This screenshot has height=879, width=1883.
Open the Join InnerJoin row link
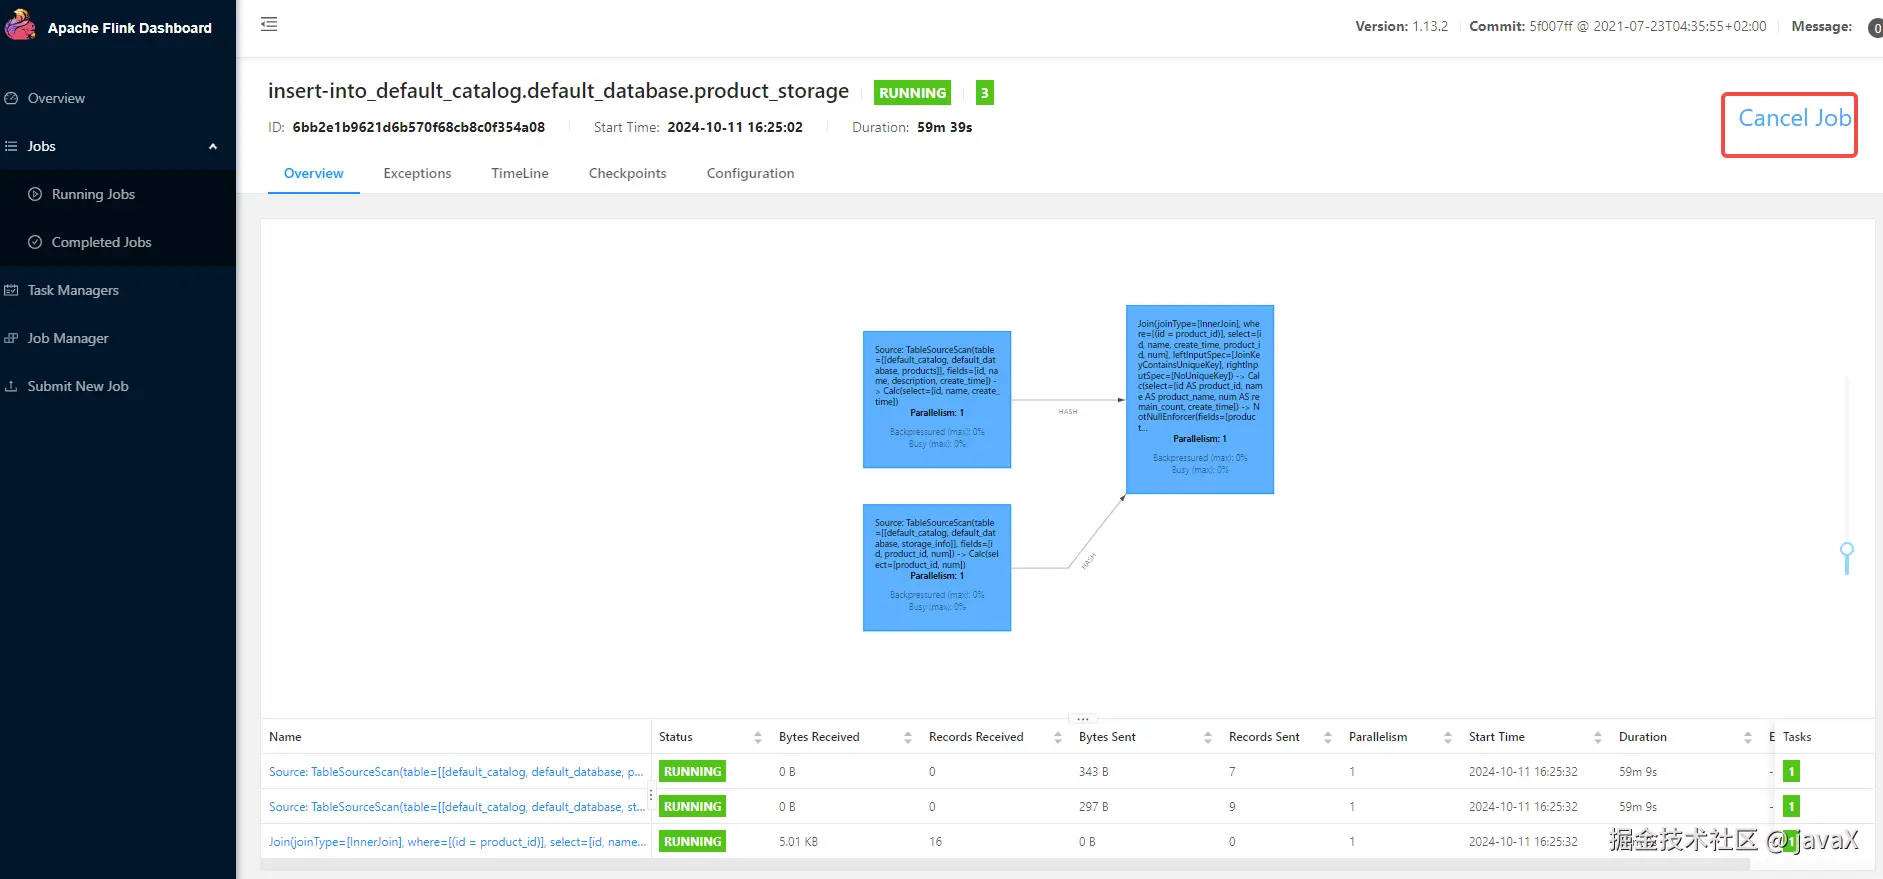point(457,842)
